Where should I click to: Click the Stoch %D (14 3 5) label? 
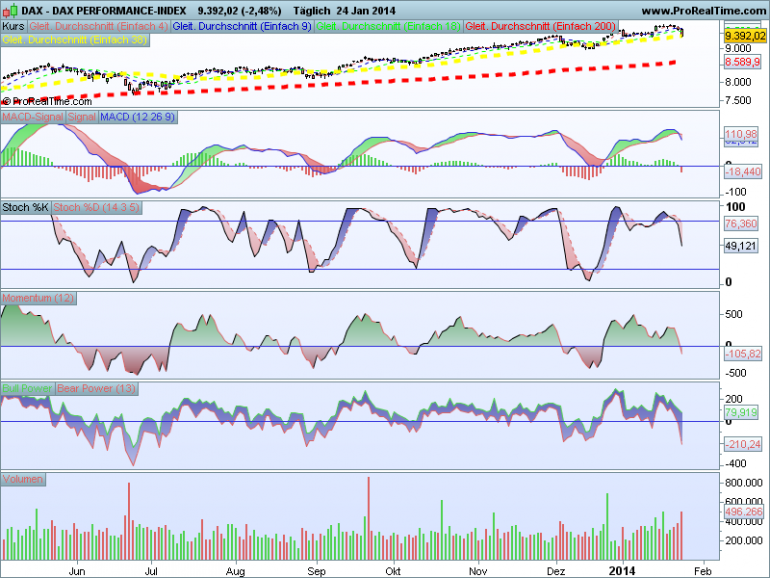[96, 207]
